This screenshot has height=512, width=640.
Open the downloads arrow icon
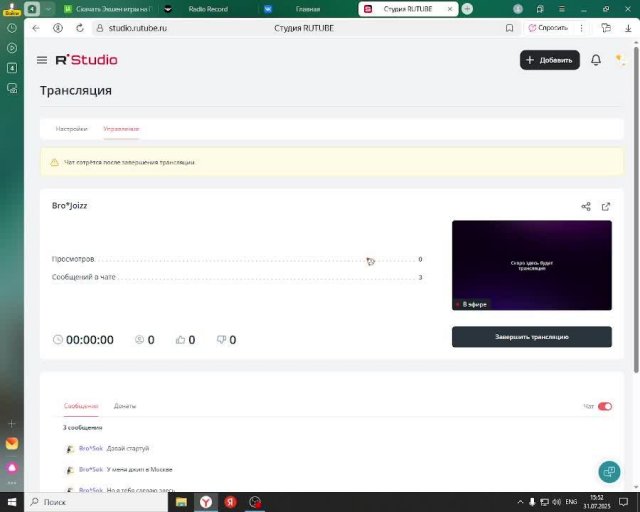coord(628,28)
